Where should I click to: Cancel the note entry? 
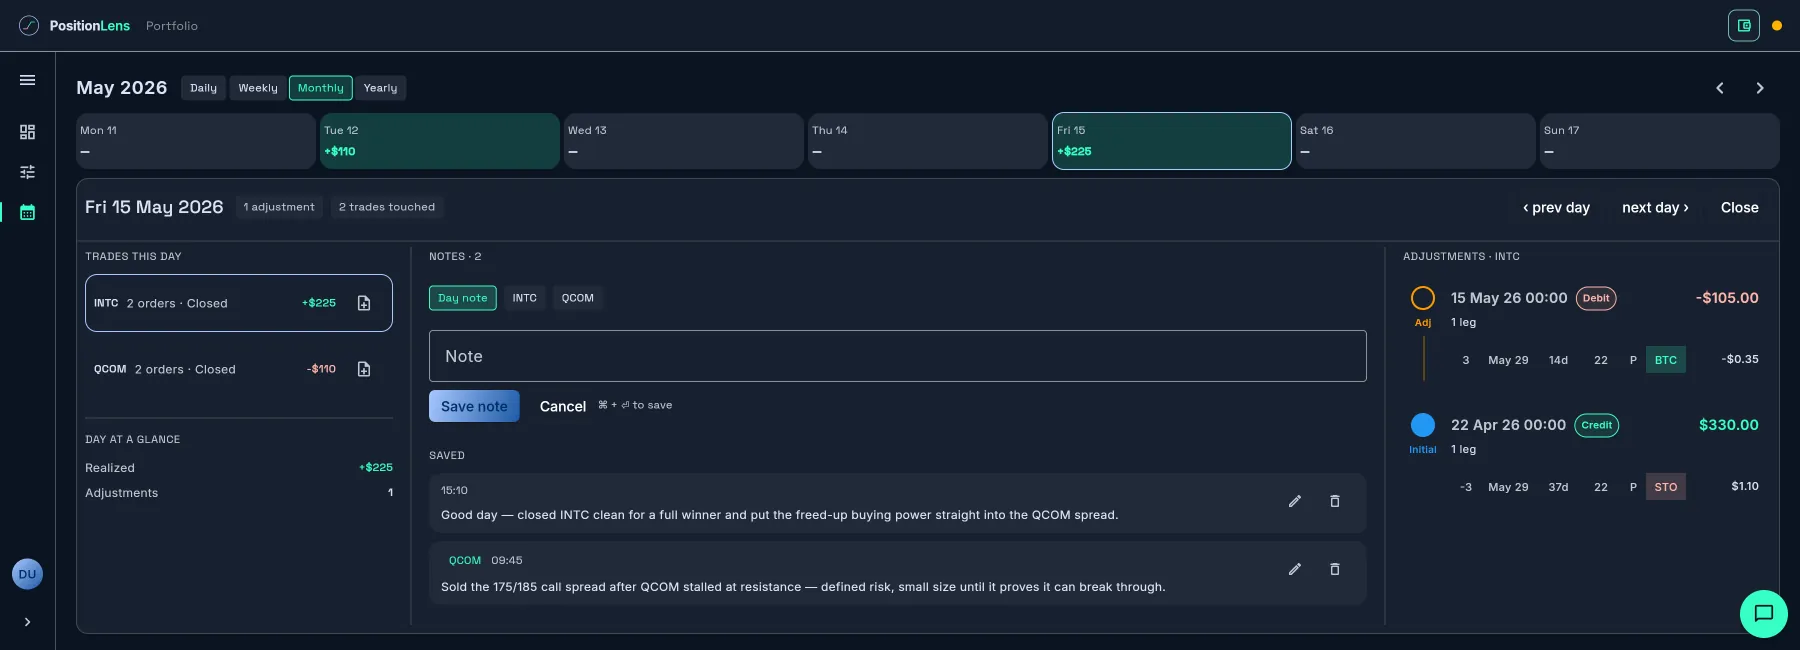coord(563,406)
